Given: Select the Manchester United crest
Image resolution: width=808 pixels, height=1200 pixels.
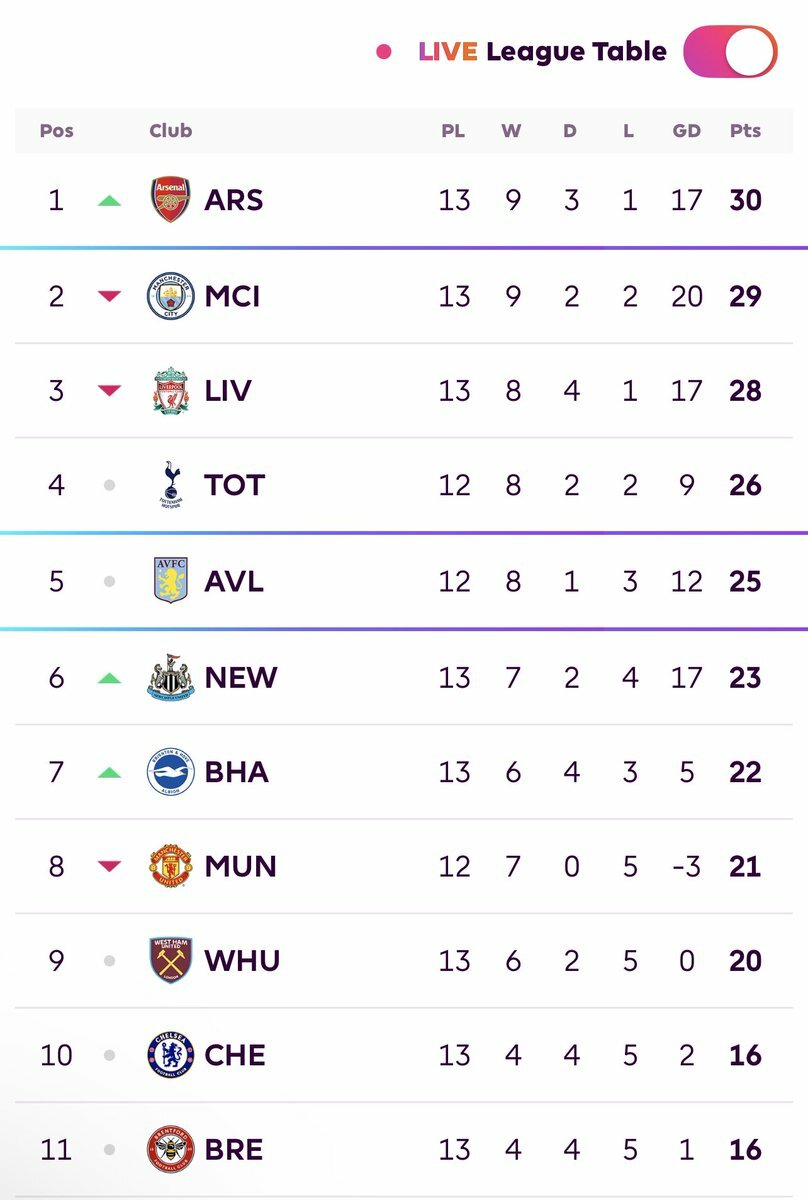Looking at the screenshot, I should (x=170, y=866).
